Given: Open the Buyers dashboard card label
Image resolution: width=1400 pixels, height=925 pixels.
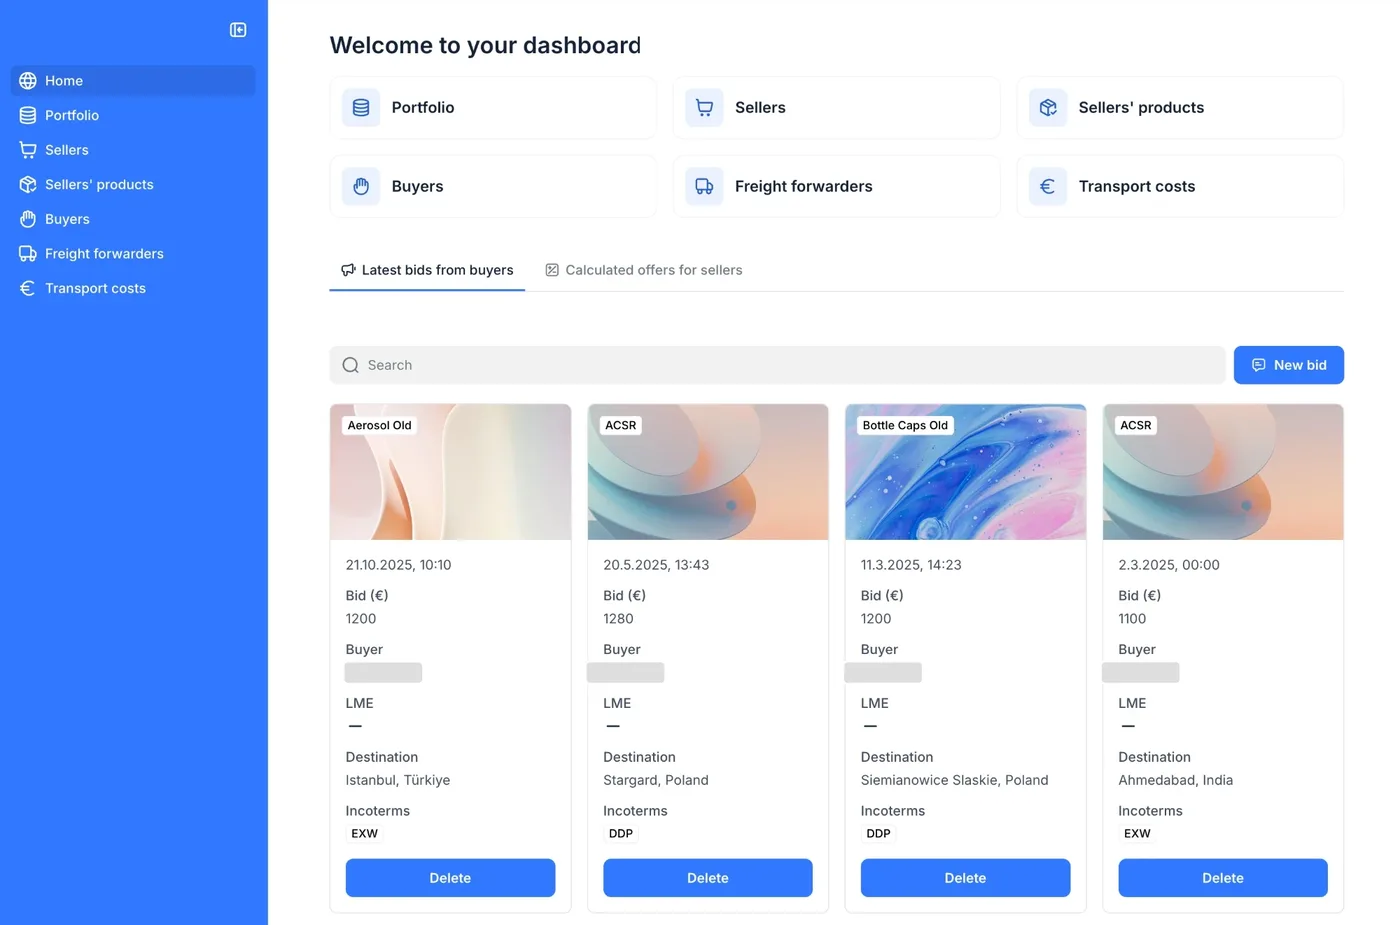Looking at the screenshot, I should [417, 186].
